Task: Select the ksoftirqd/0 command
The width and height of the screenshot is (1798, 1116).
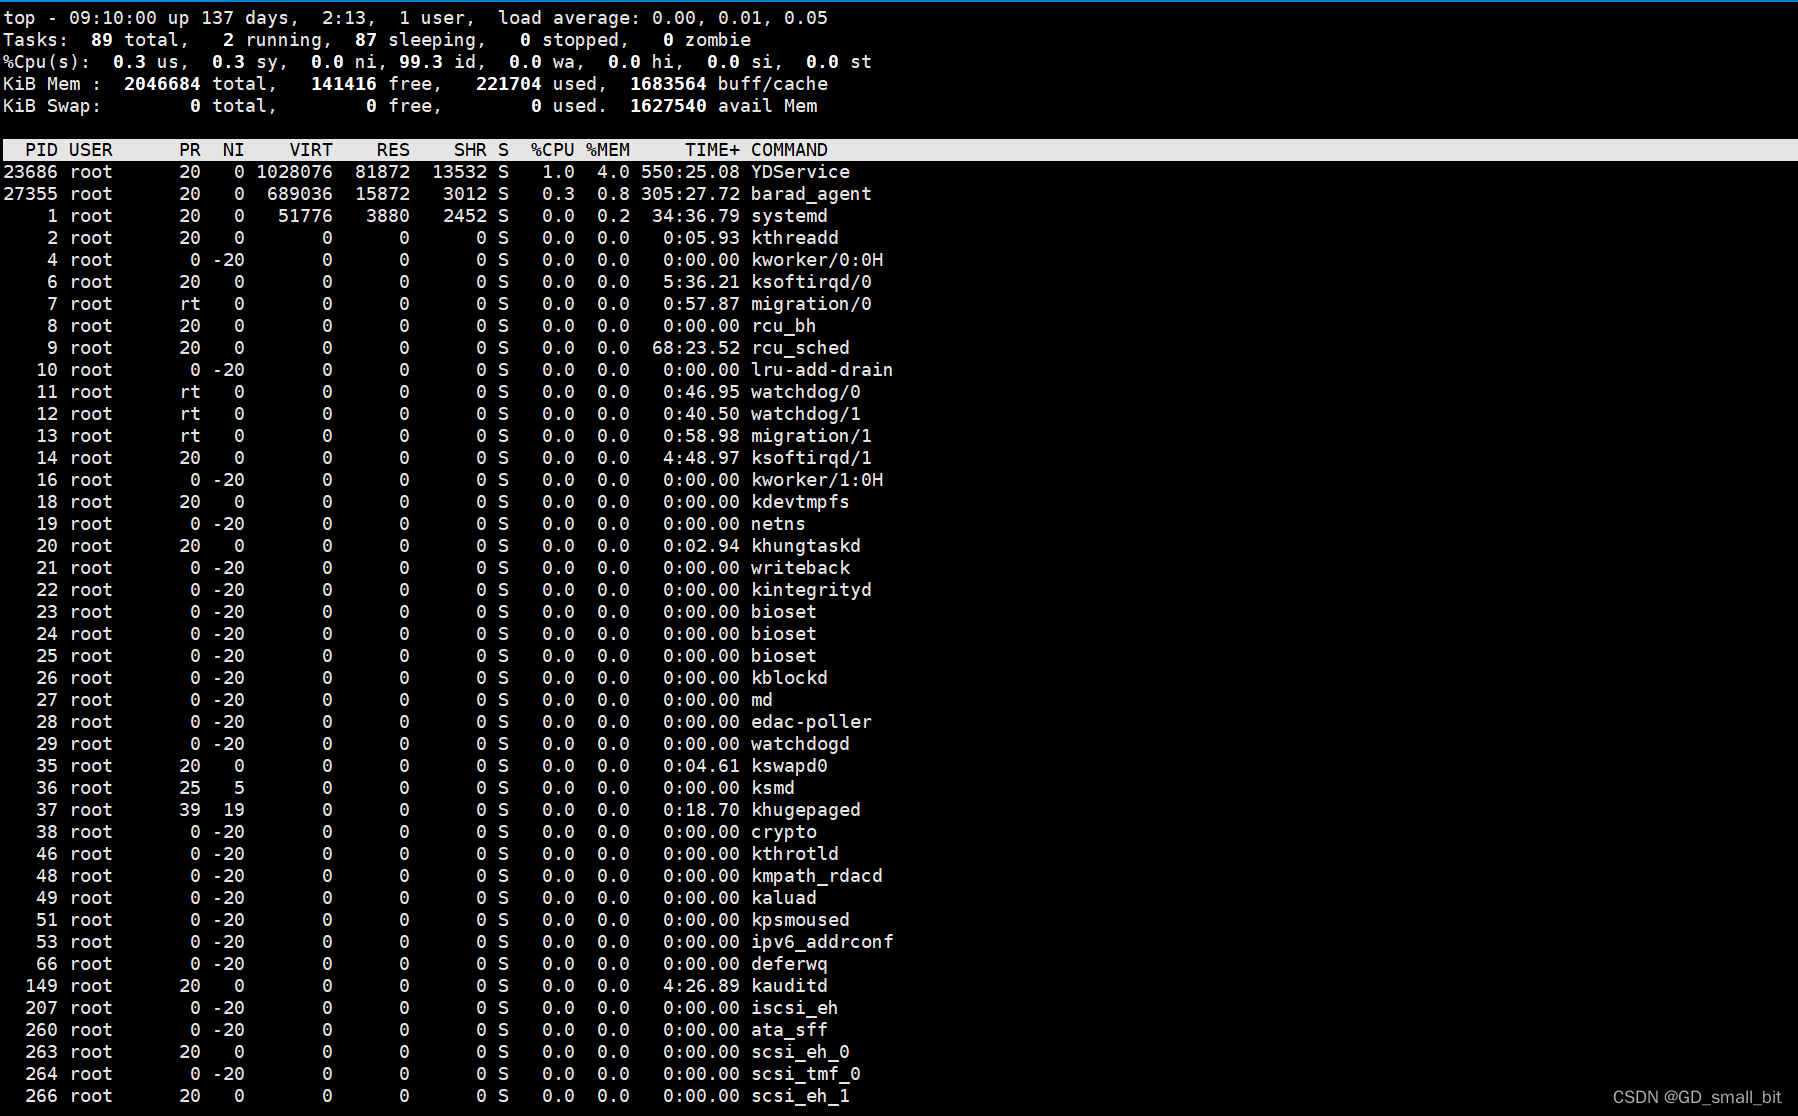Action: click(811, 282)
